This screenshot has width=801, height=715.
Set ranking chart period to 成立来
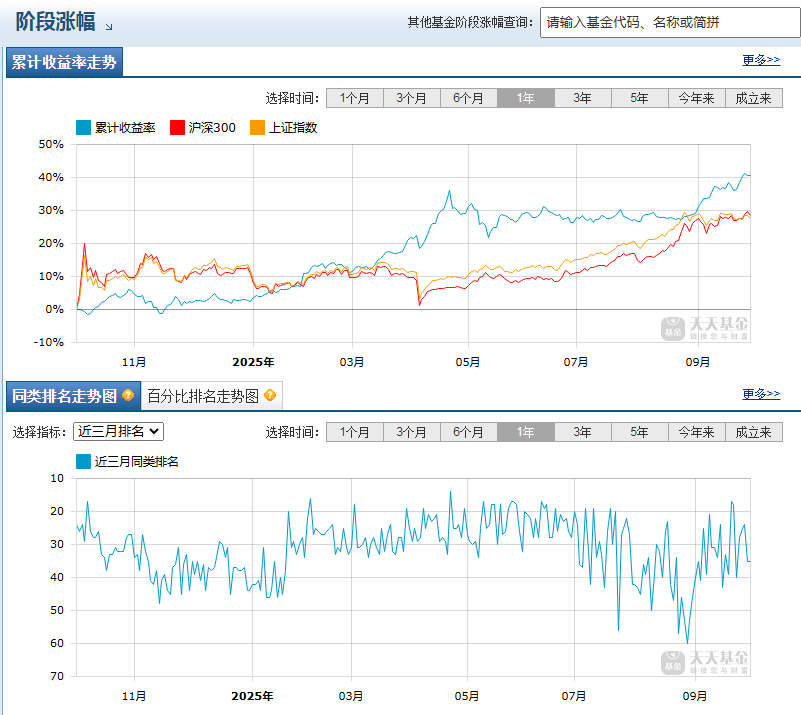[x=754, y=432]
